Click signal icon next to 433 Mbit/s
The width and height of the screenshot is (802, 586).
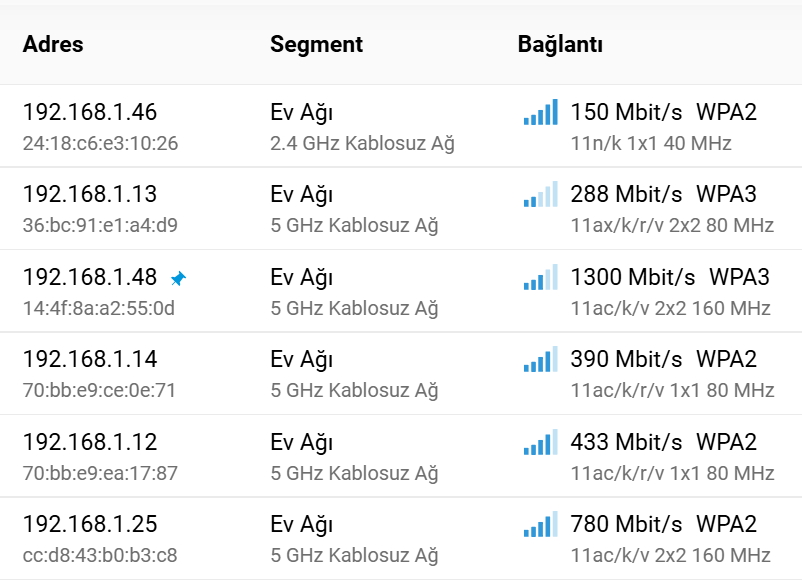(x=541, y=442)
